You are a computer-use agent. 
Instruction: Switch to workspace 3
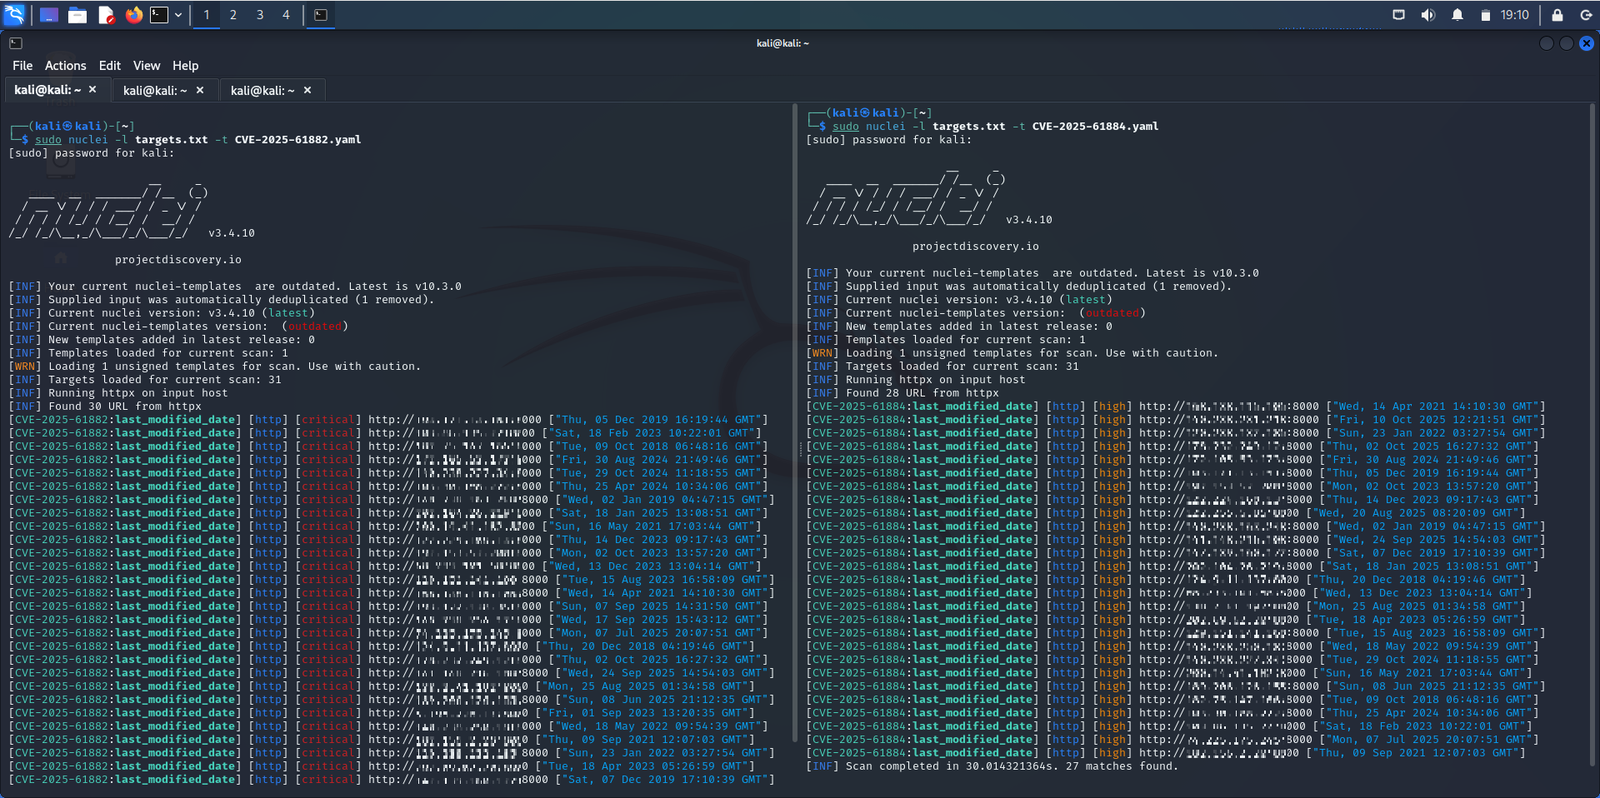pyautogui.click(x=260, y=15)
